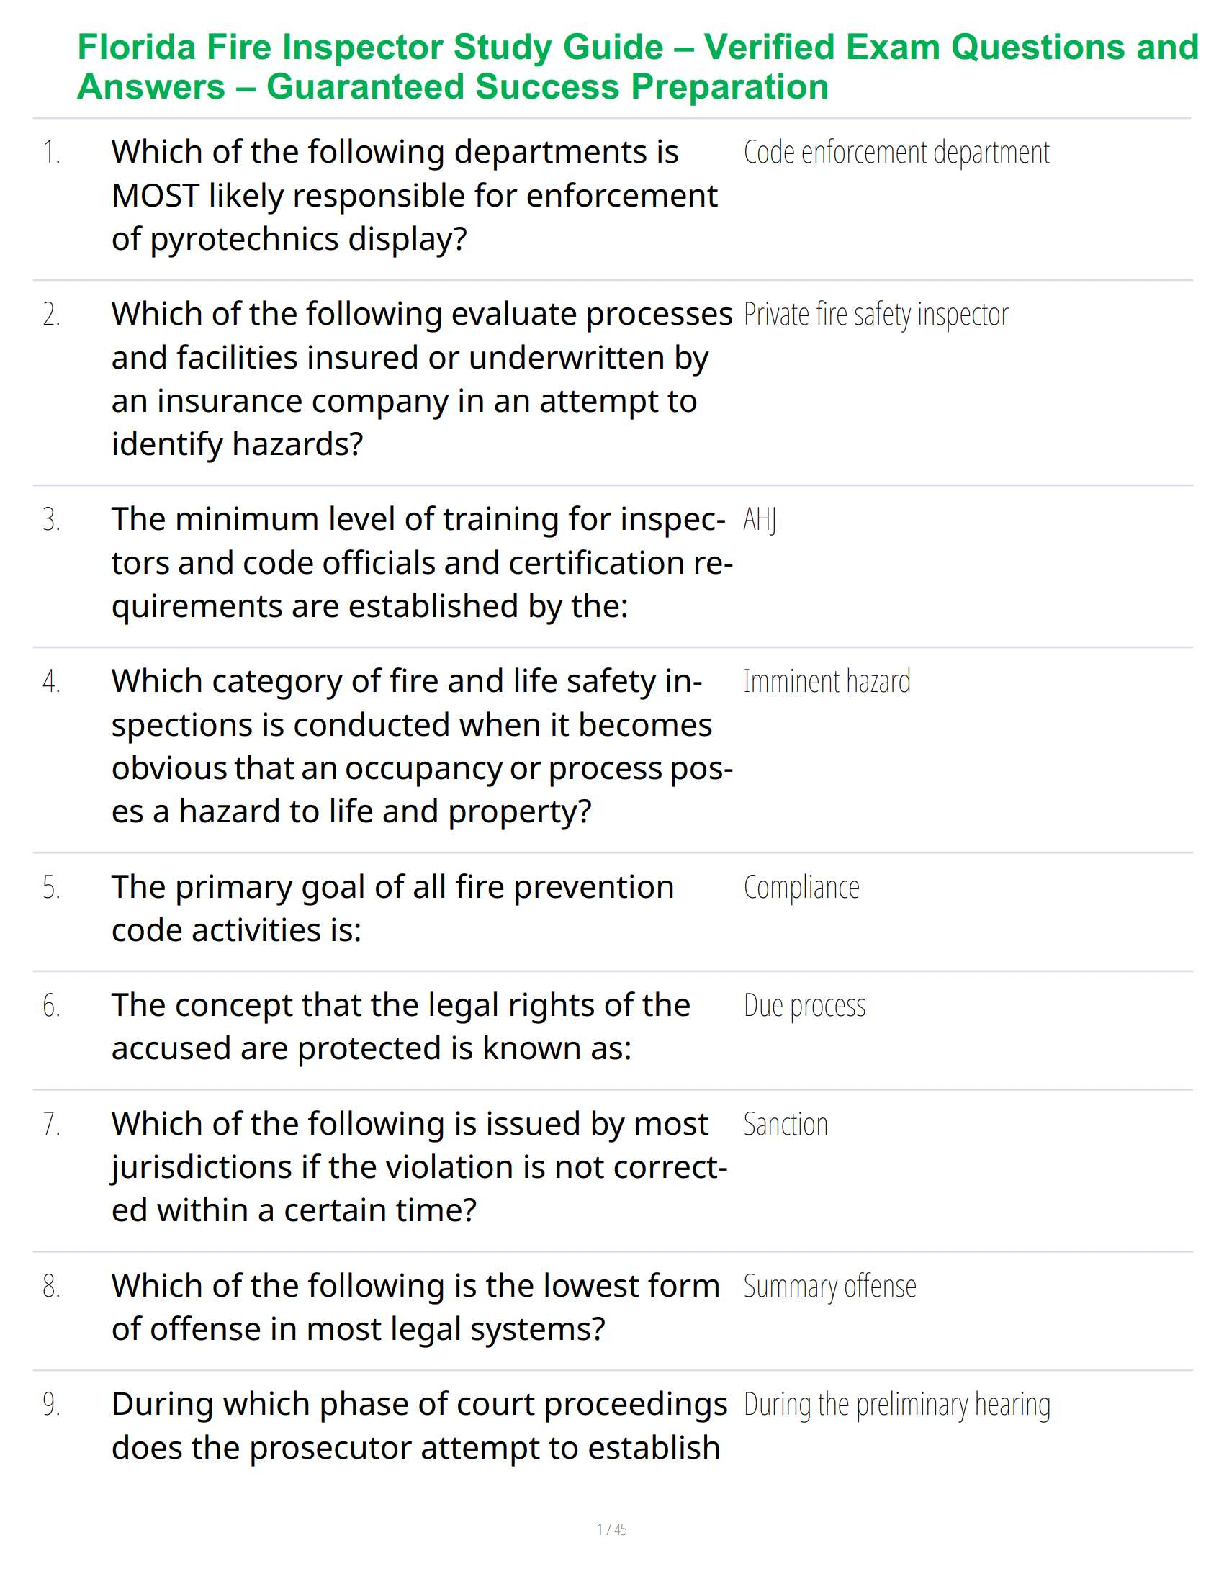Select the answer 'Due process'

tap(804, 1006)
